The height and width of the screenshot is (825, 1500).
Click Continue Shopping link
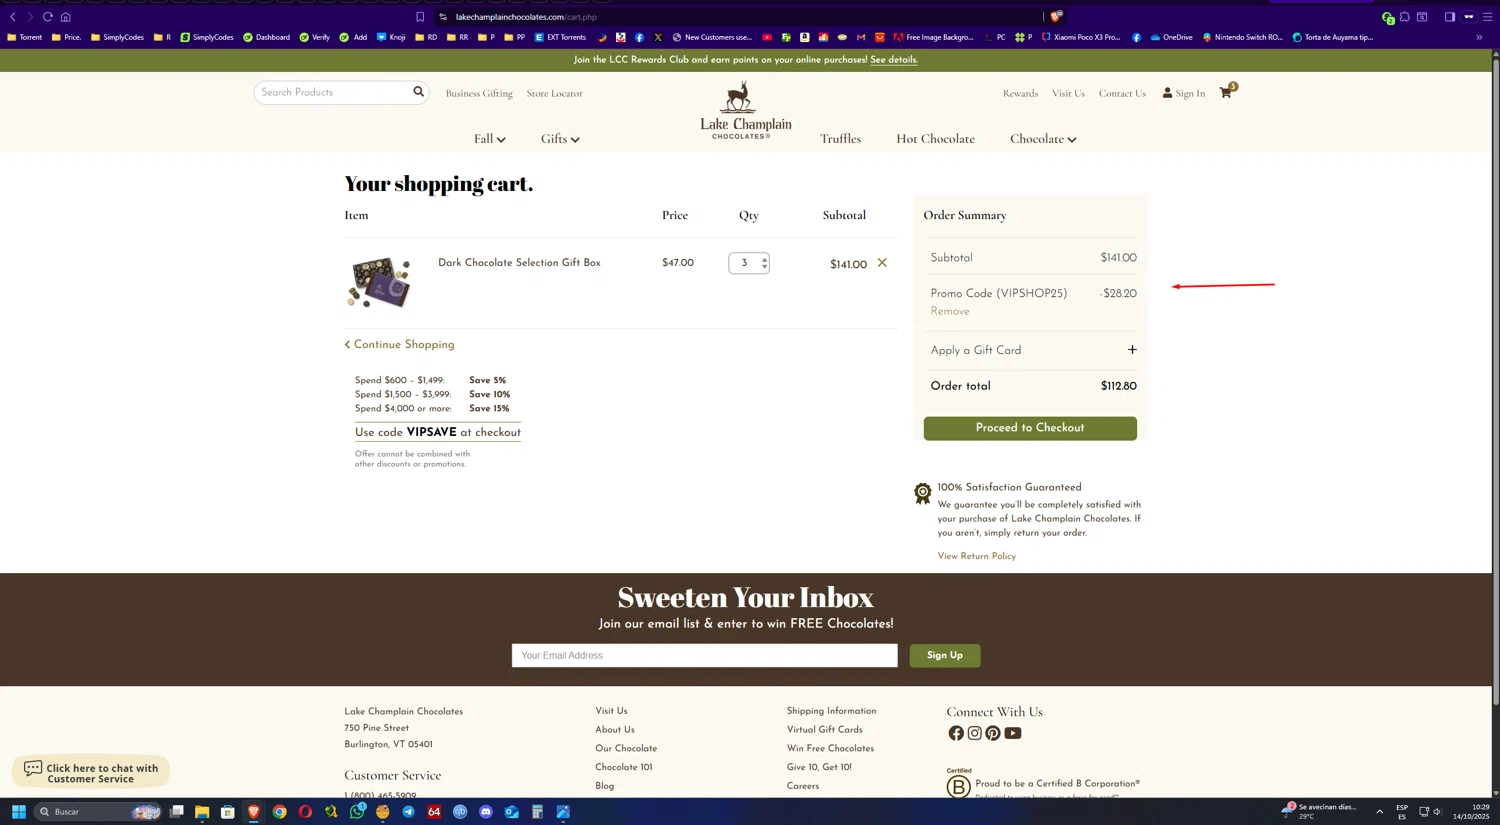click(399, 345)
